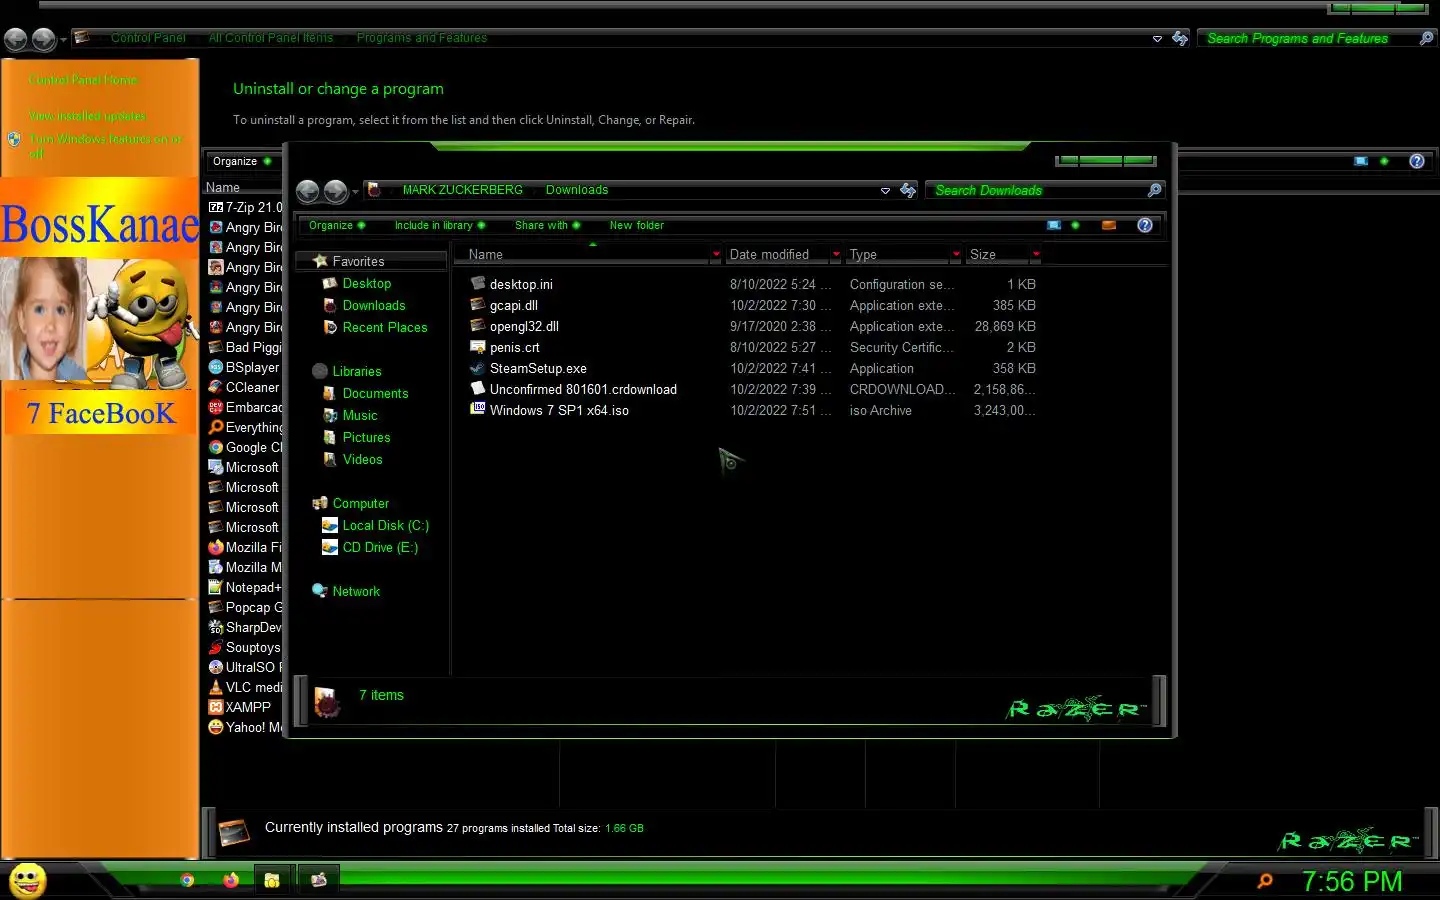The image size is (1440, 900).
Task: Toggle the preview pane in Downloads
Action: click(x=1109, y=225)
